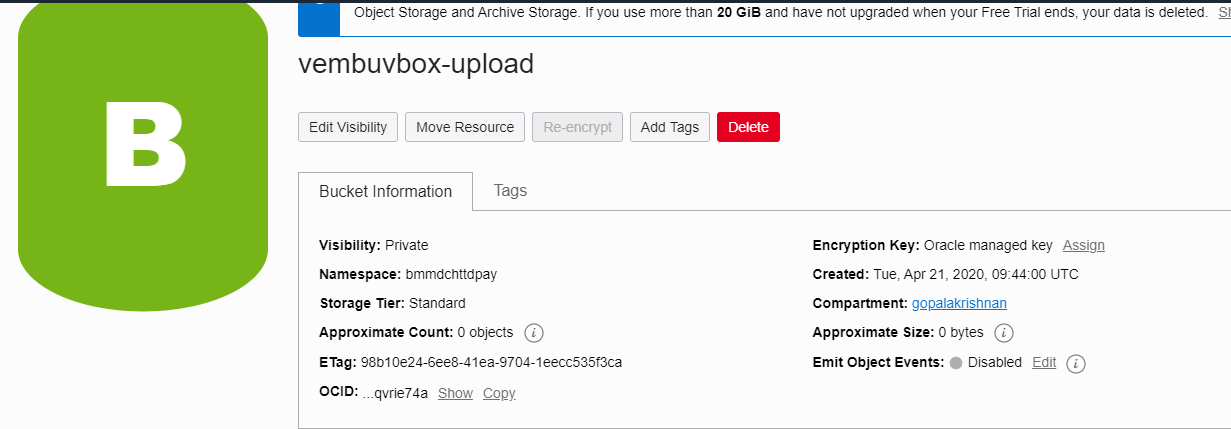This screenshot has height=429, width=1231.
Task: Edit Emit Object Events setting
Action: [x=1044, y=362]
